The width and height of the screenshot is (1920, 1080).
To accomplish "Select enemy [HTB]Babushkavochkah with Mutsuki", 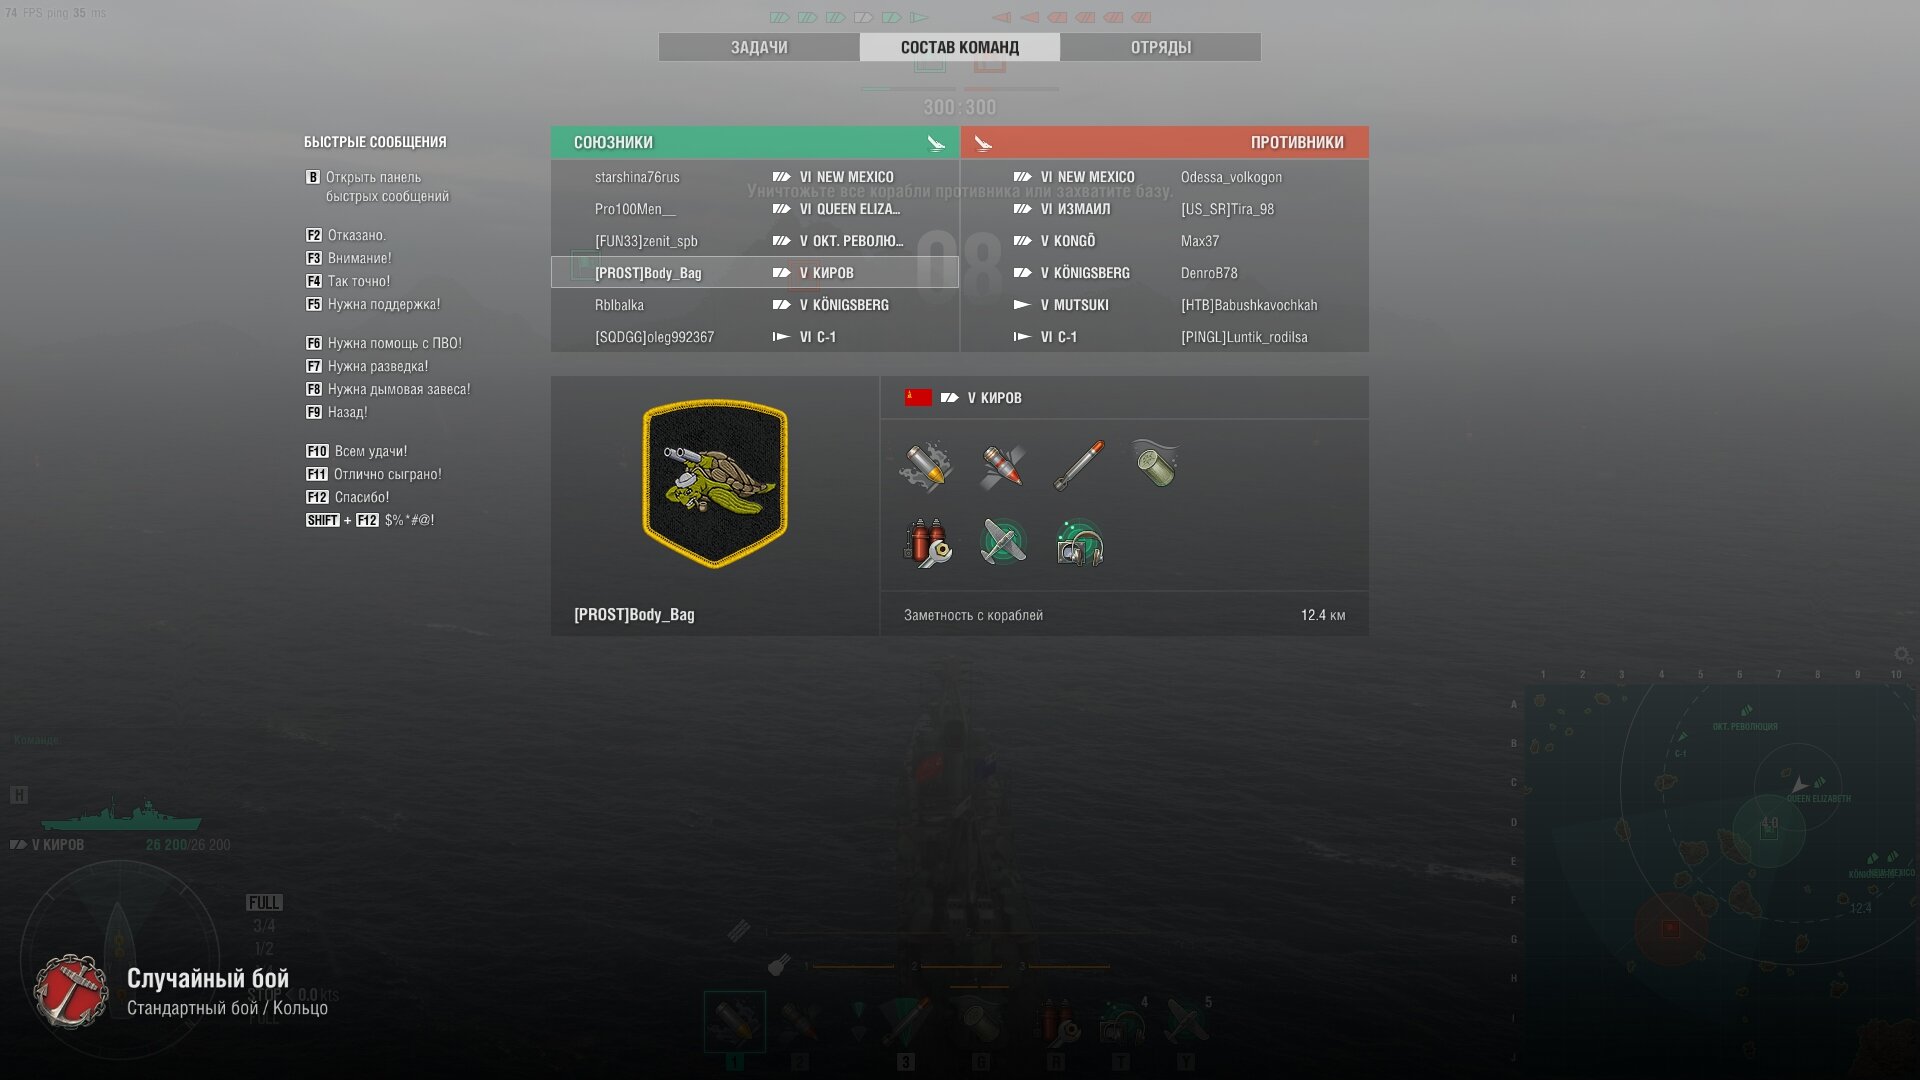I will coord(1165,305).
